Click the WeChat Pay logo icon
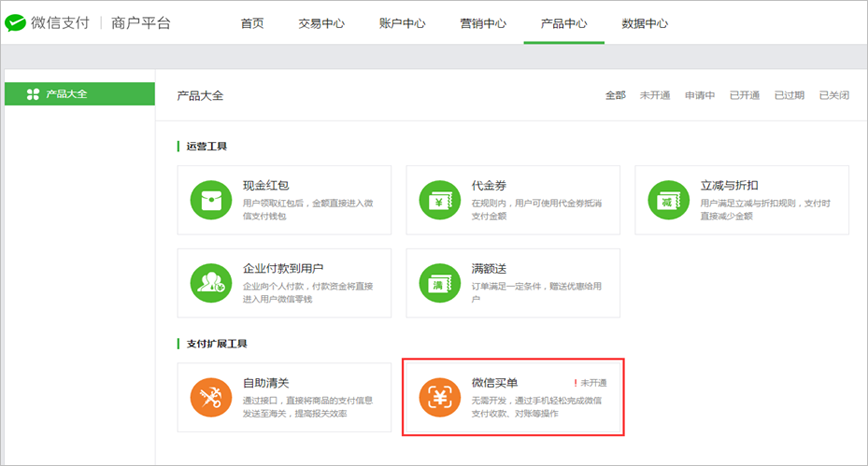The image size is (868, 466). click(x=16, y=23)
